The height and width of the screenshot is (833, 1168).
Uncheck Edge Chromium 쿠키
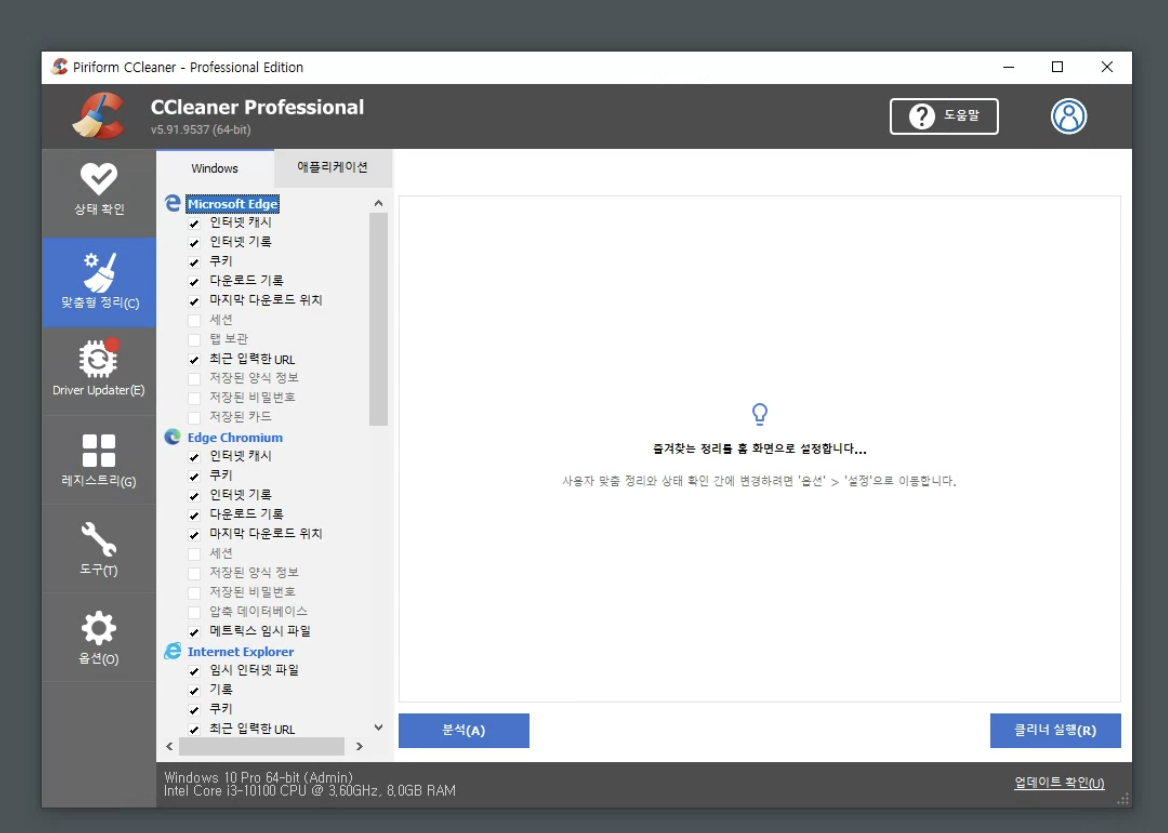tap(194, 476)
